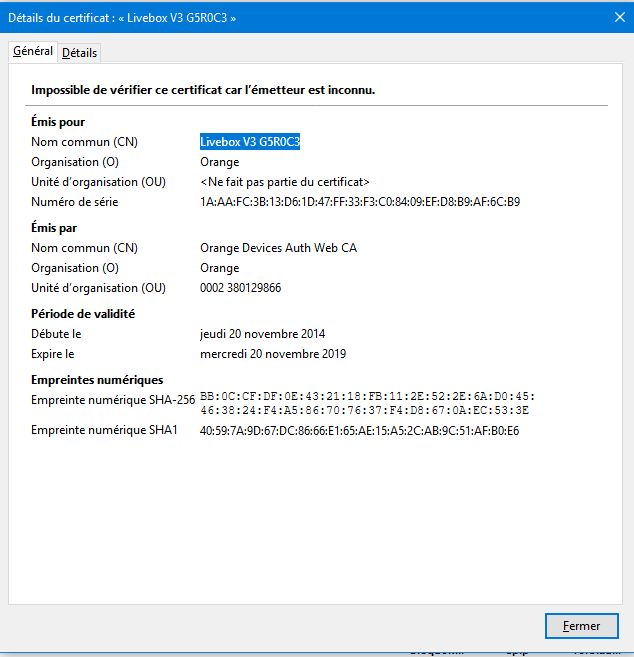Click the Orange organisation value under Émis pour
Image resolution: width=634 pixels, height=657 pixels.
[219, 162]
